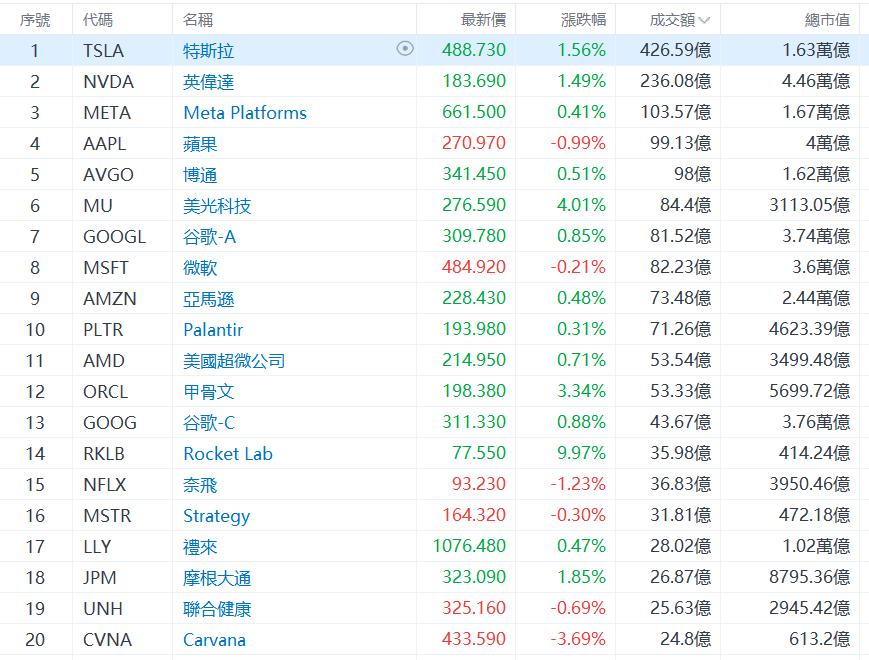The image size is (869, 660).
Task: Open the Carvana stock link
Action: click(214, 640)
